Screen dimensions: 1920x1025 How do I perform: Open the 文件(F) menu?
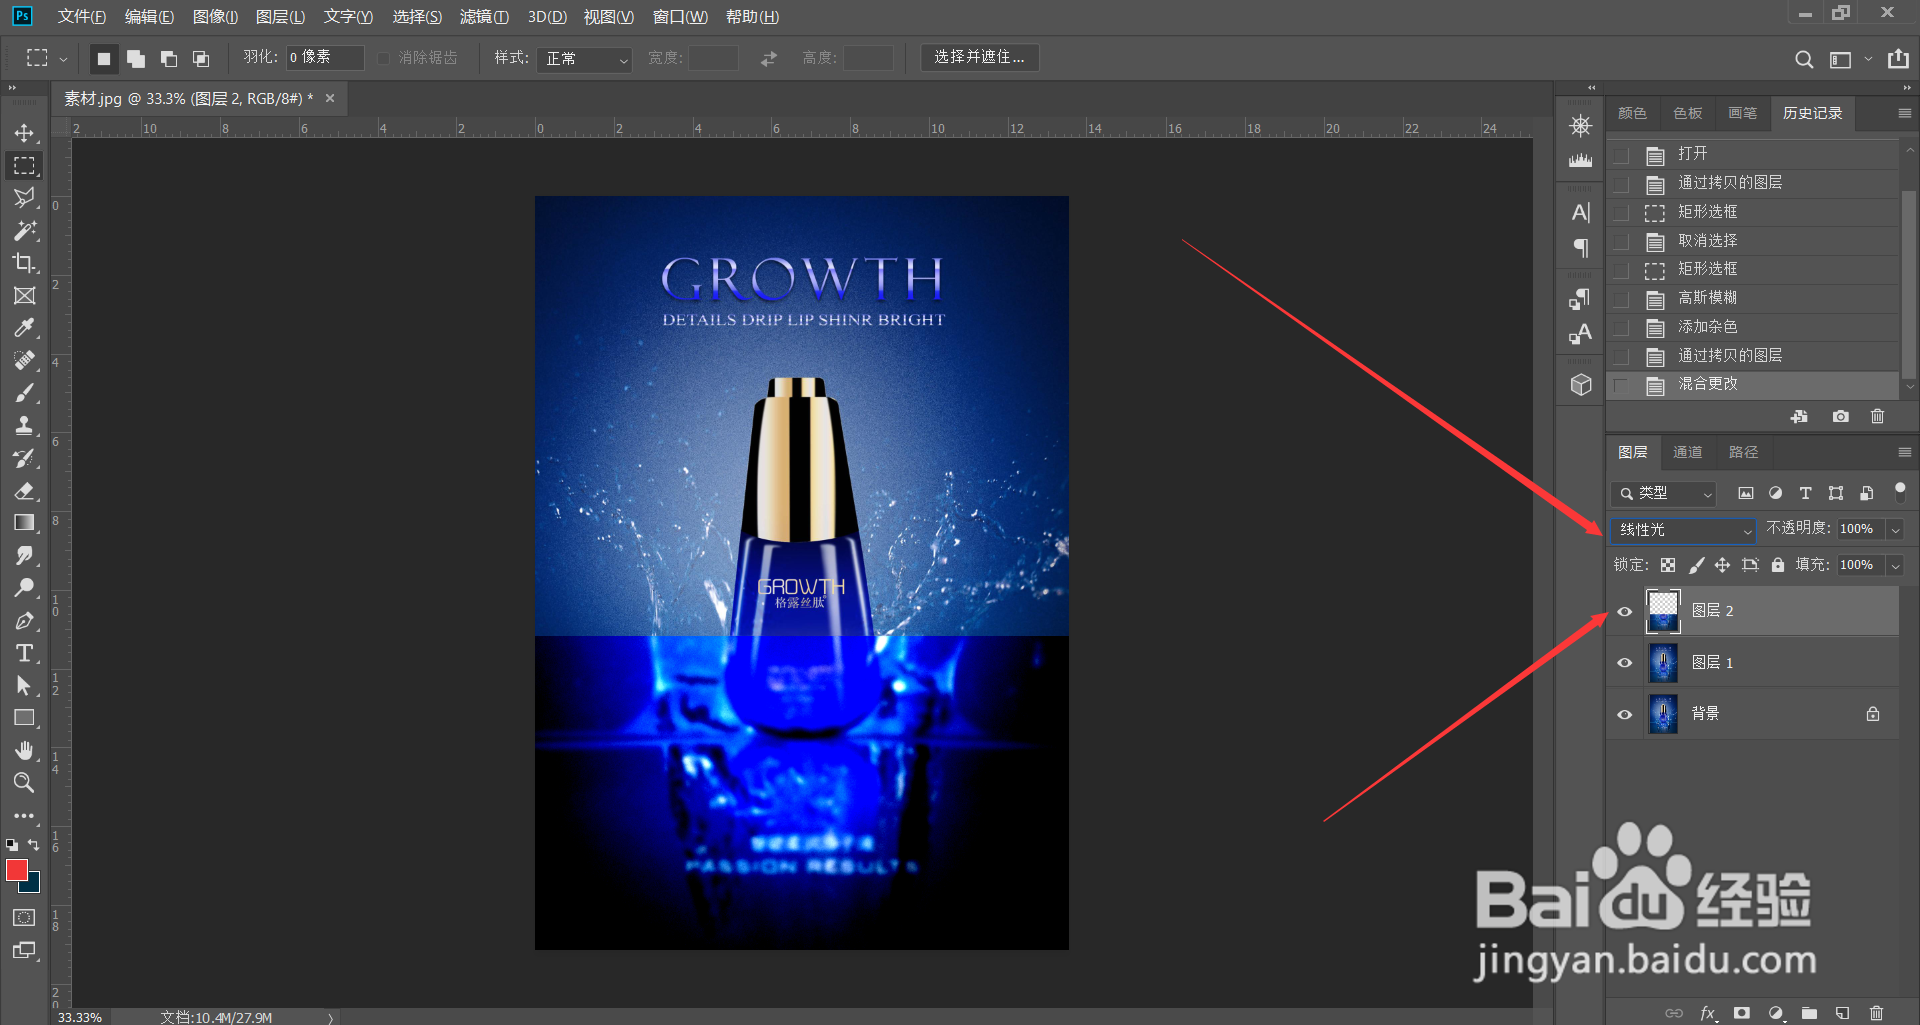(81, 17)
